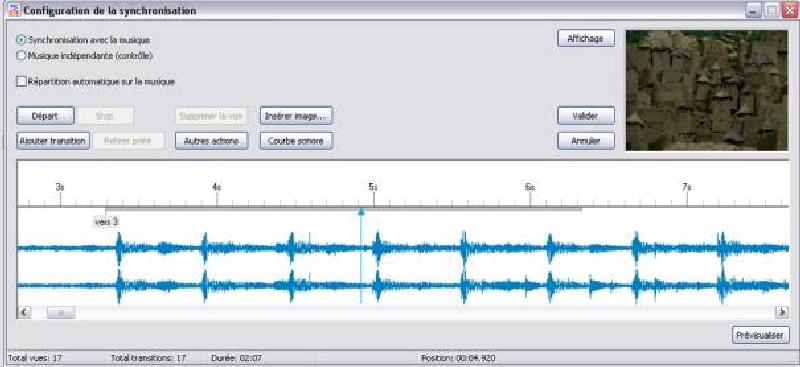Click the Prévisualiser button
Screen dimensions: 800x367
761,335
